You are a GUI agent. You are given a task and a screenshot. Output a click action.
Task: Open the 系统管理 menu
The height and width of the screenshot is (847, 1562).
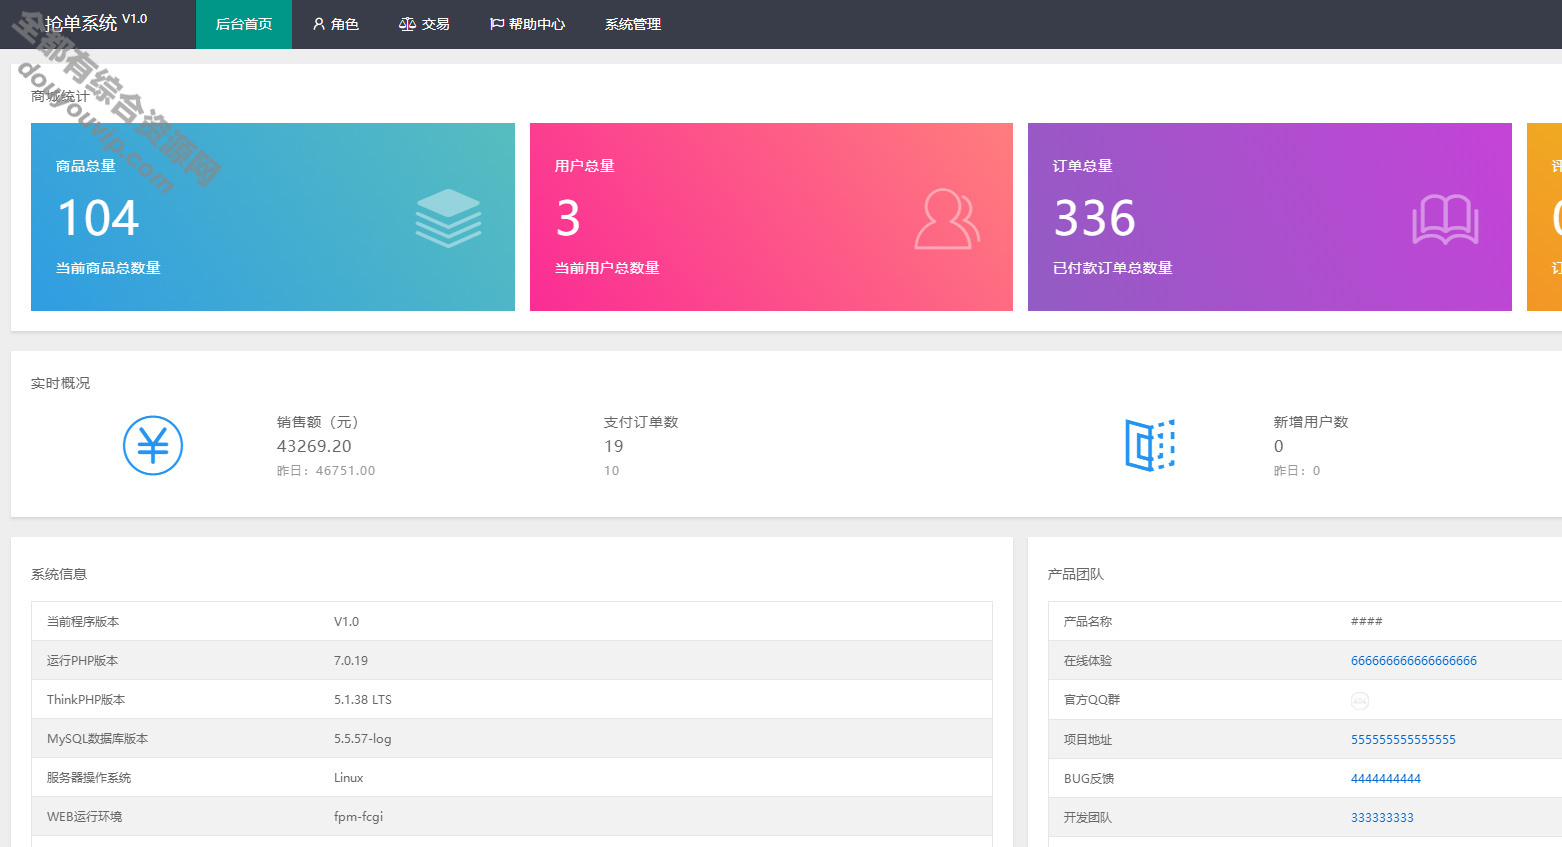pyautogui.click(x=633, y=24)
